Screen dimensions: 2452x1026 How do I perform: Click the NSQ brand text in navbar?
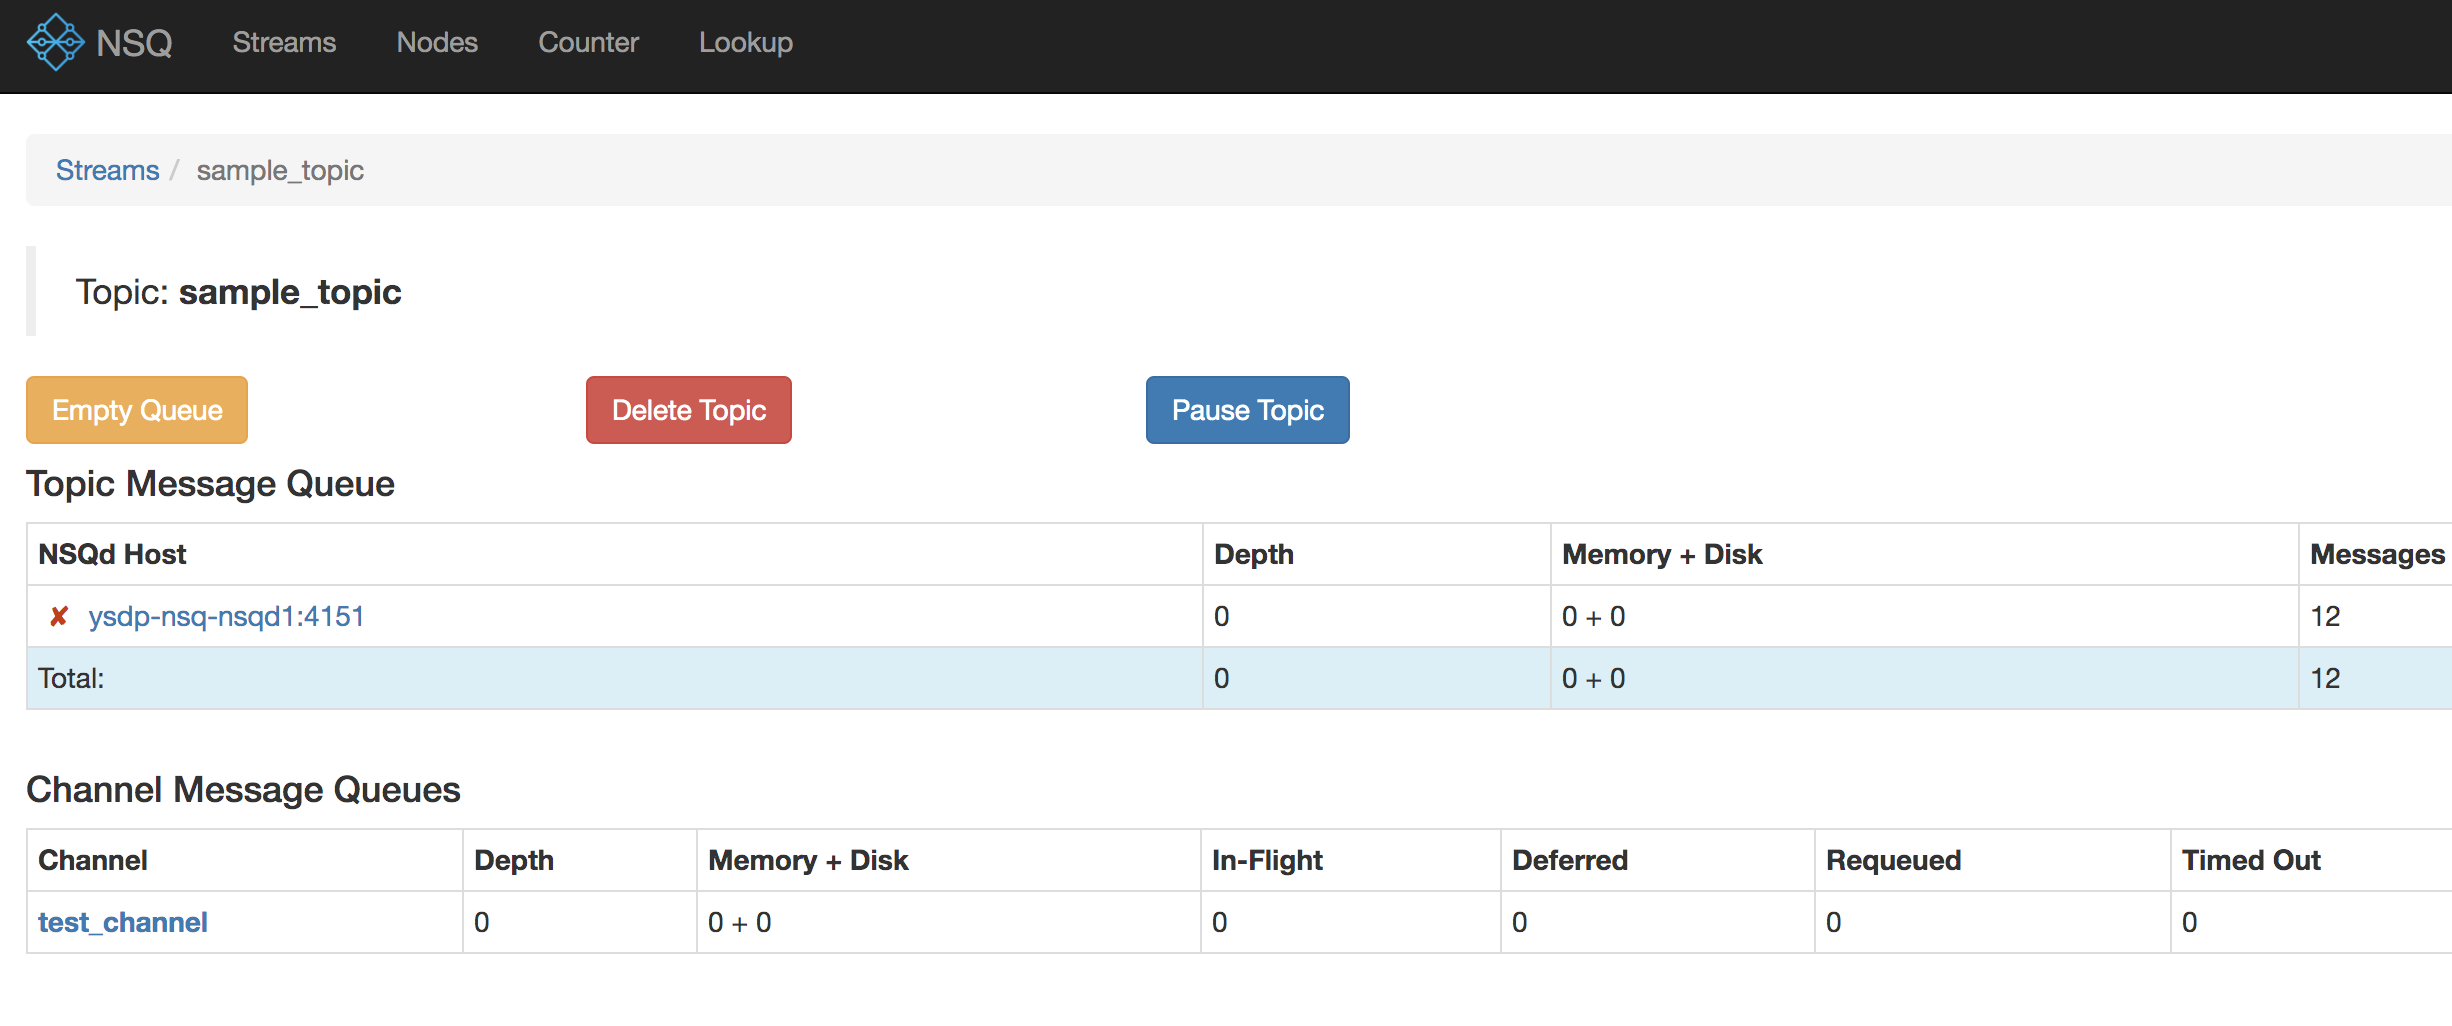[x=134, y=43]
